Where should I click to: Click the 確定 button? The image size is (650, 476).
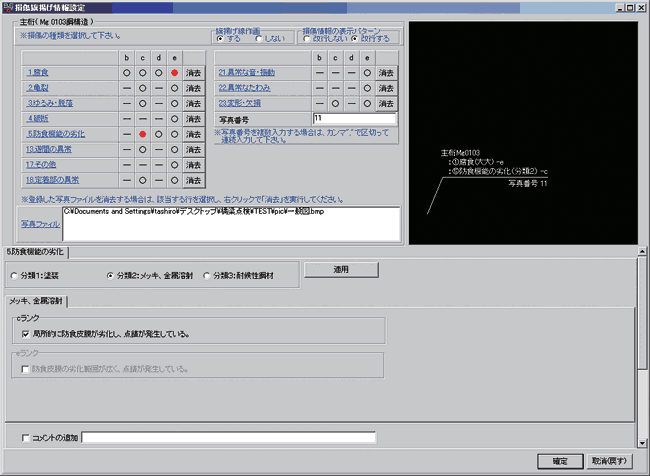coord(560,461)
